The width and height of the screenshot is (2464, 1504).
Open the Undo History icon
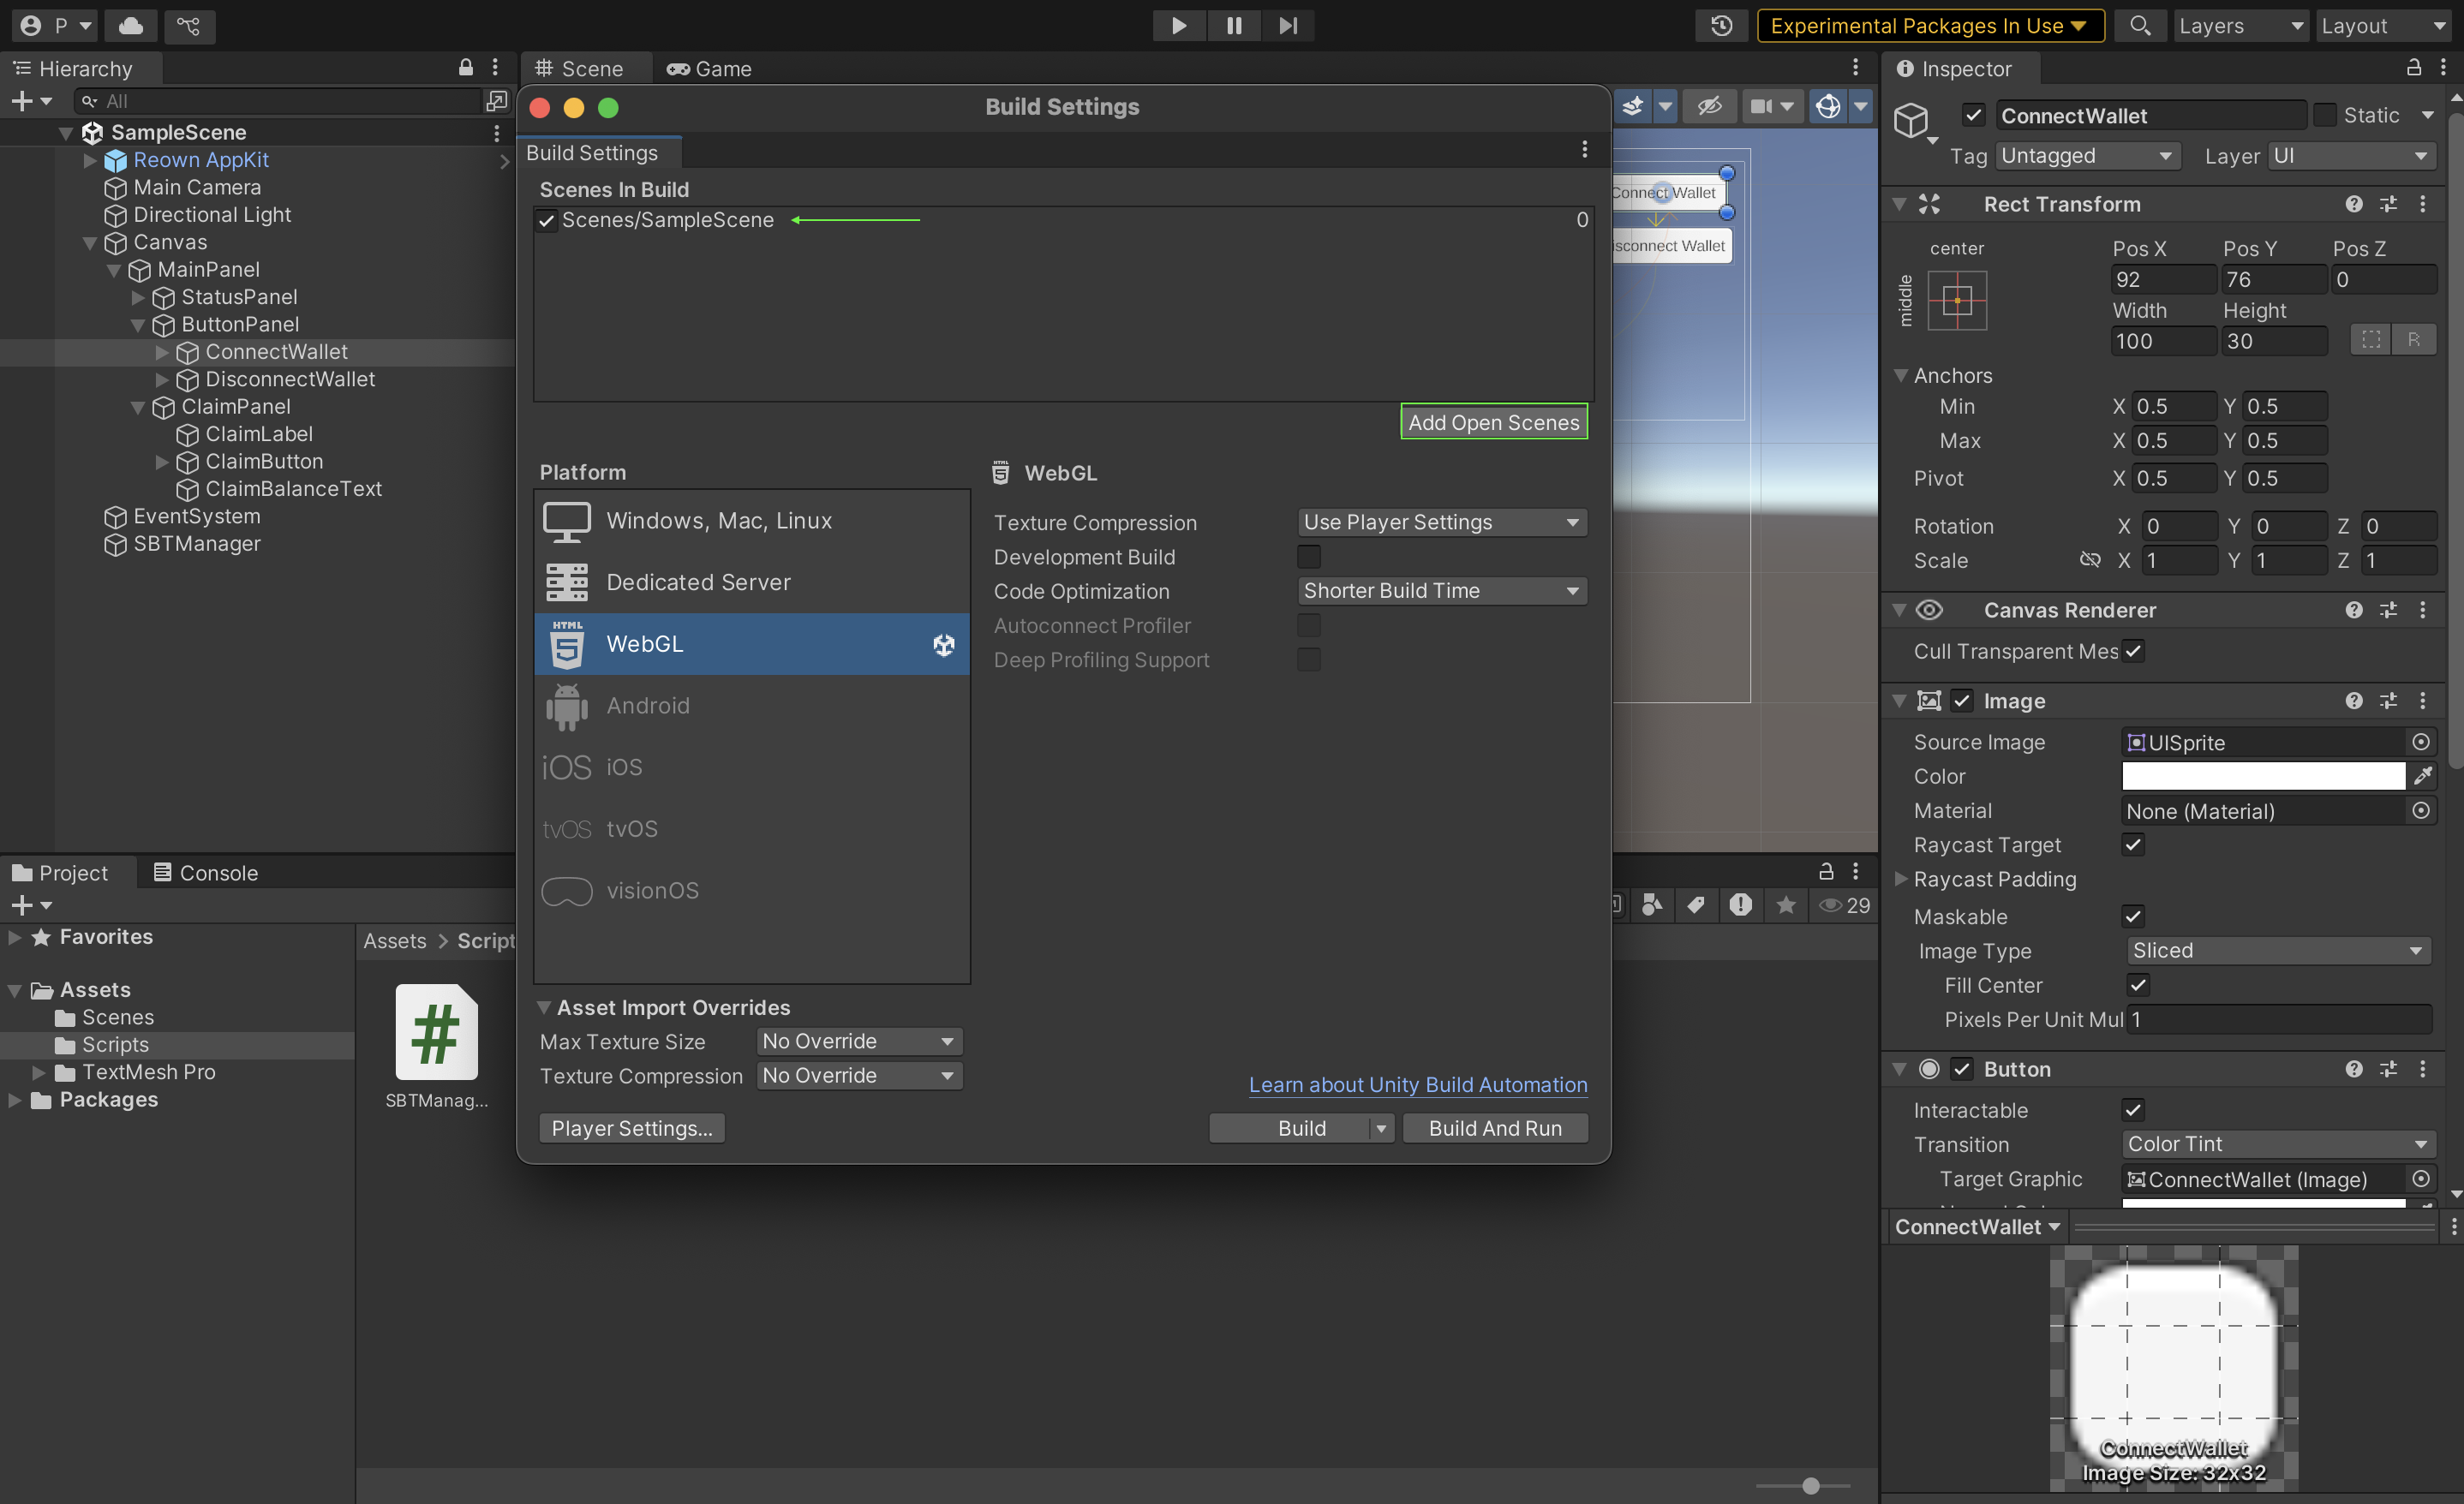1720,26
